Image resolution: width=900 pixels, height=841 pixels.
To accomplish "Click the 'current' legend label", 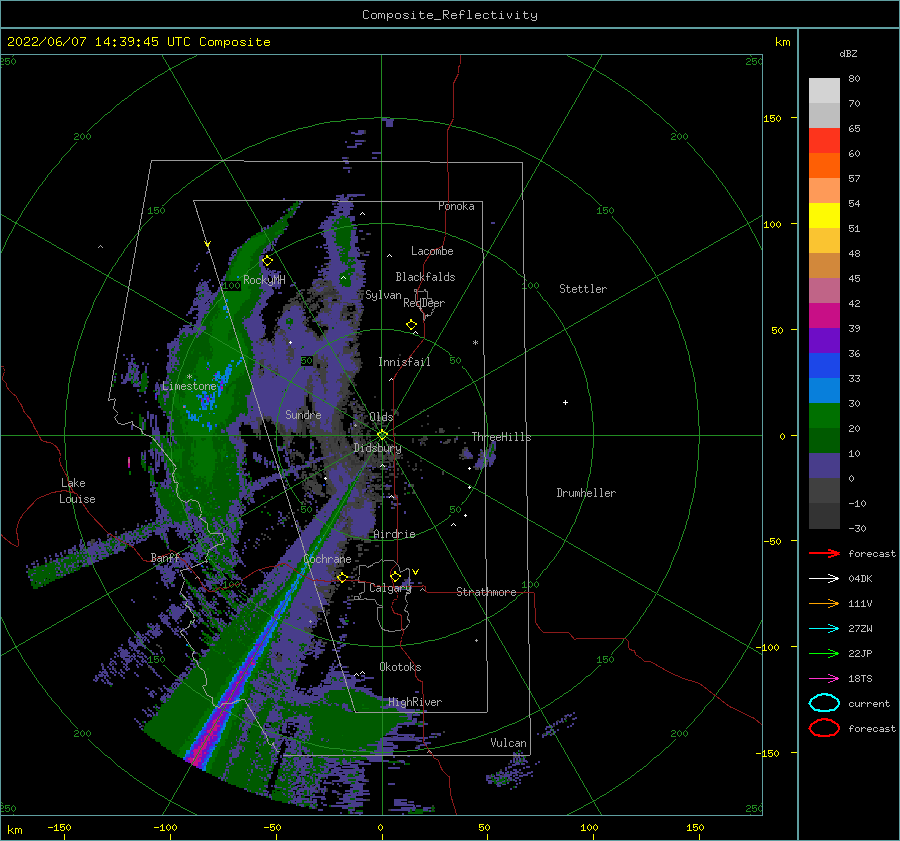I will pos(869,703).
